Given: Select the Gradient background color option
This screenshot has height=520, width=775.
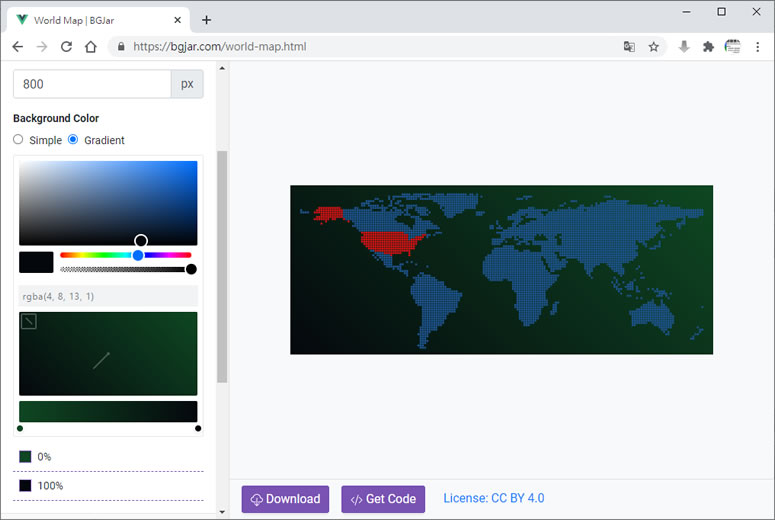Looking at the screenshot, I should pyautogui.click(x=73, y=139).
